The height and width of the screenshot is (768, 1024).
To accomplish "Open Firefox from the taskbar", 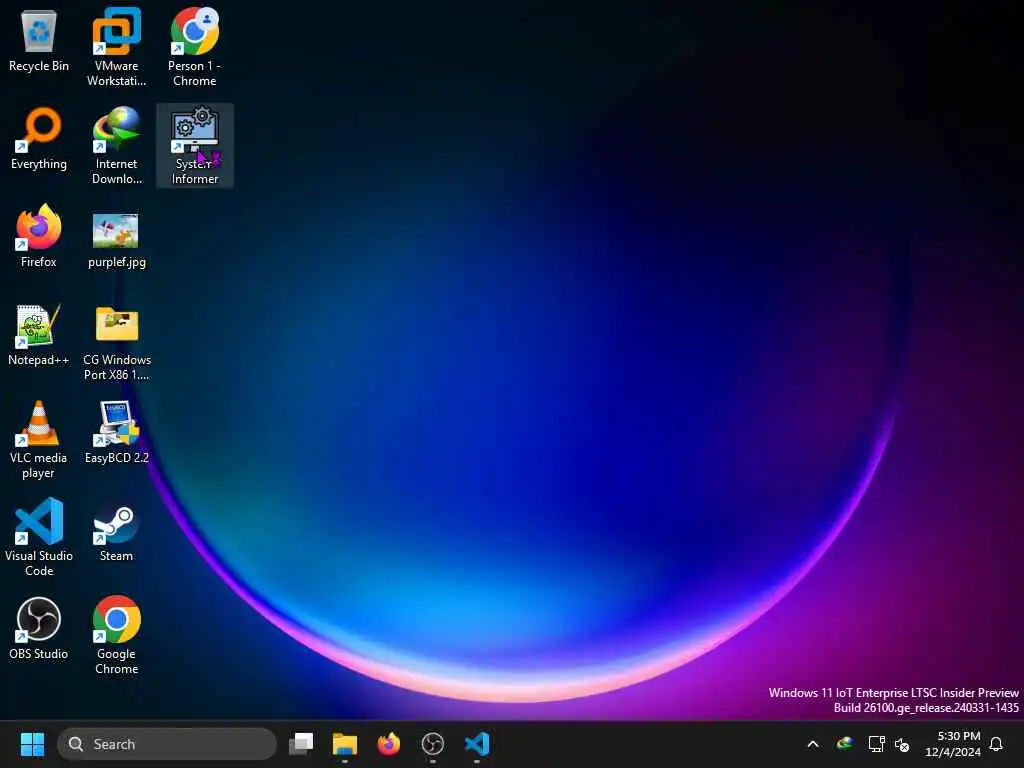I will (389, 744).
